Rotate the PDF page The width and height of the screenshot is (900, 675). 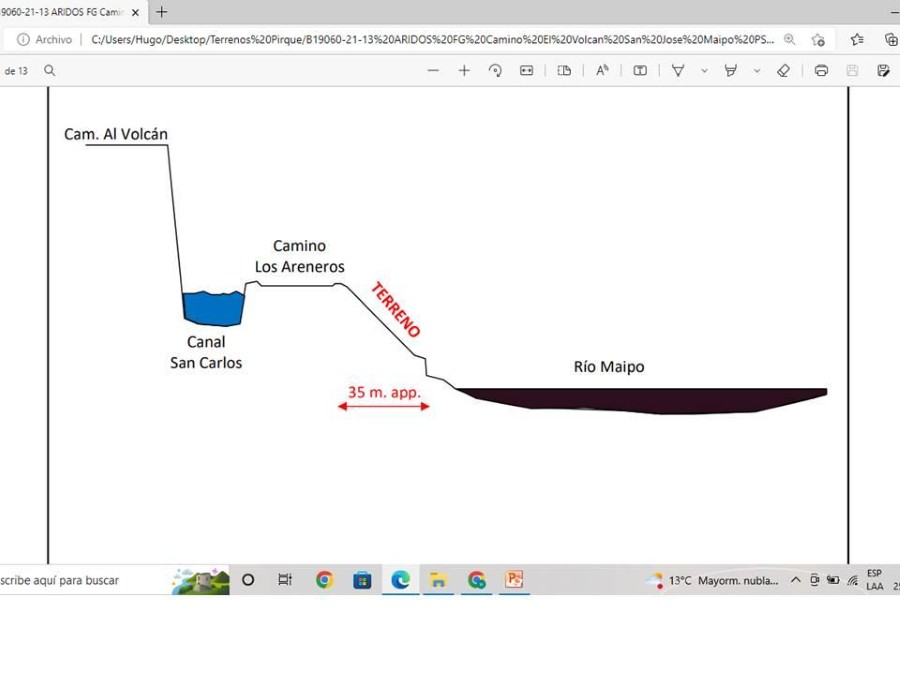pyautogui.click(x=495, y=71)
